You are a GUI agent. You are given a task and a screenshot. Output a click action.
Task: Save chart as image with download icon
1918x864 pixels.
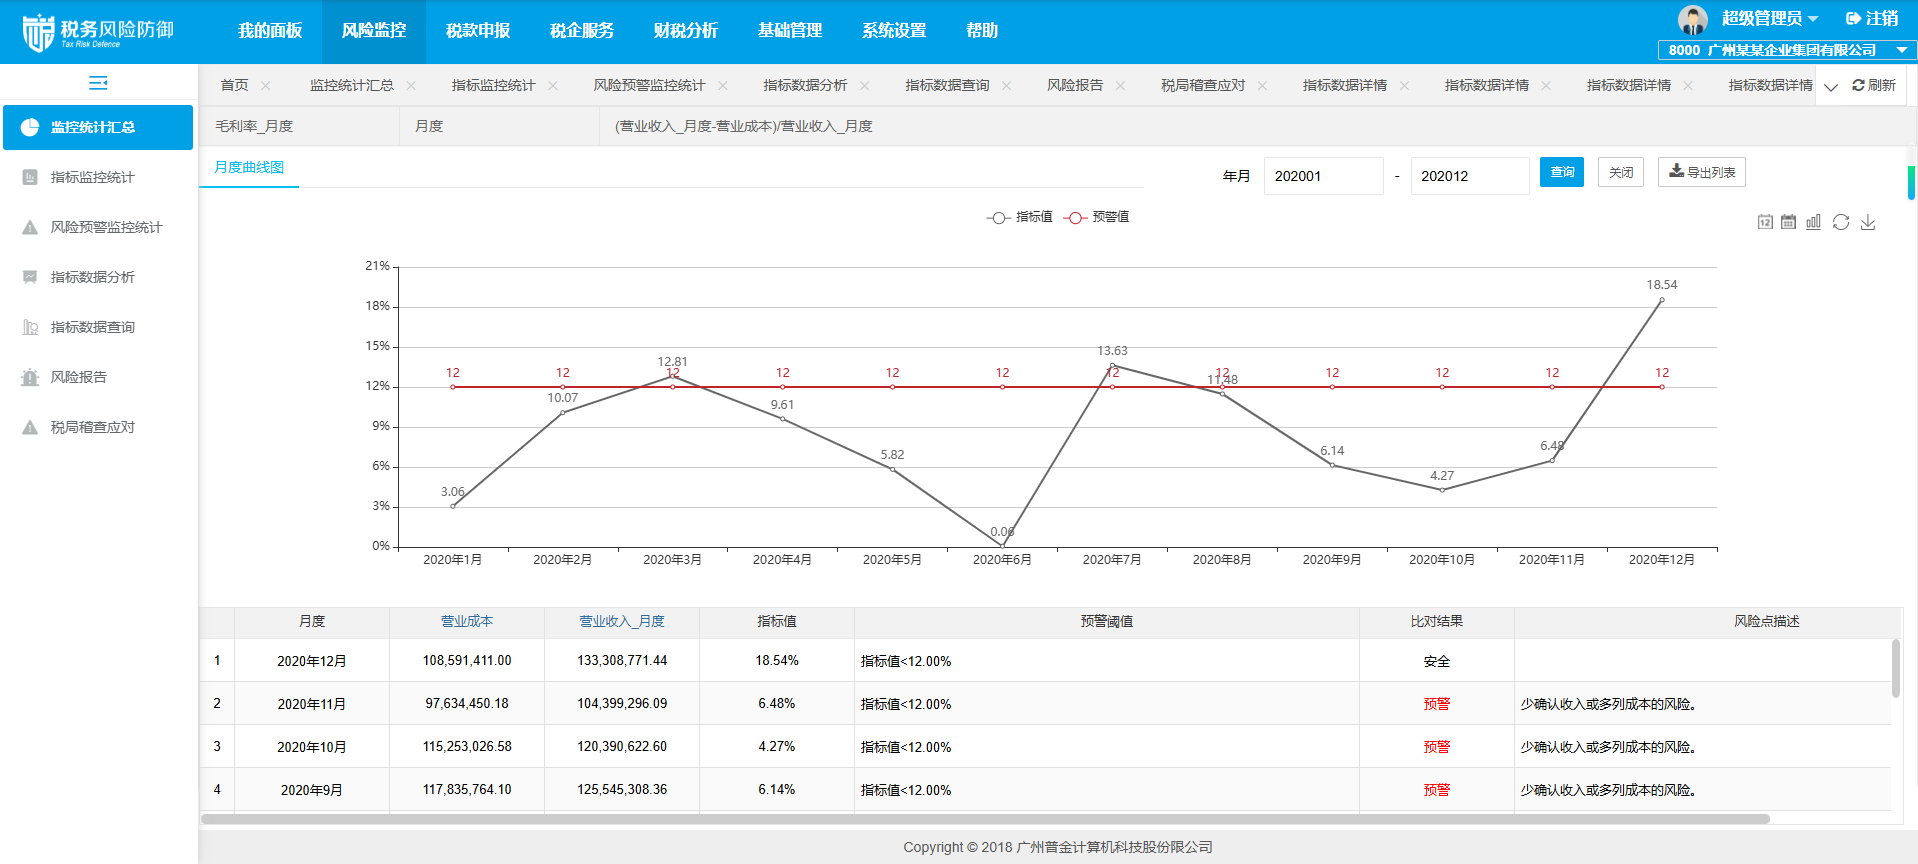[1868, 222]
